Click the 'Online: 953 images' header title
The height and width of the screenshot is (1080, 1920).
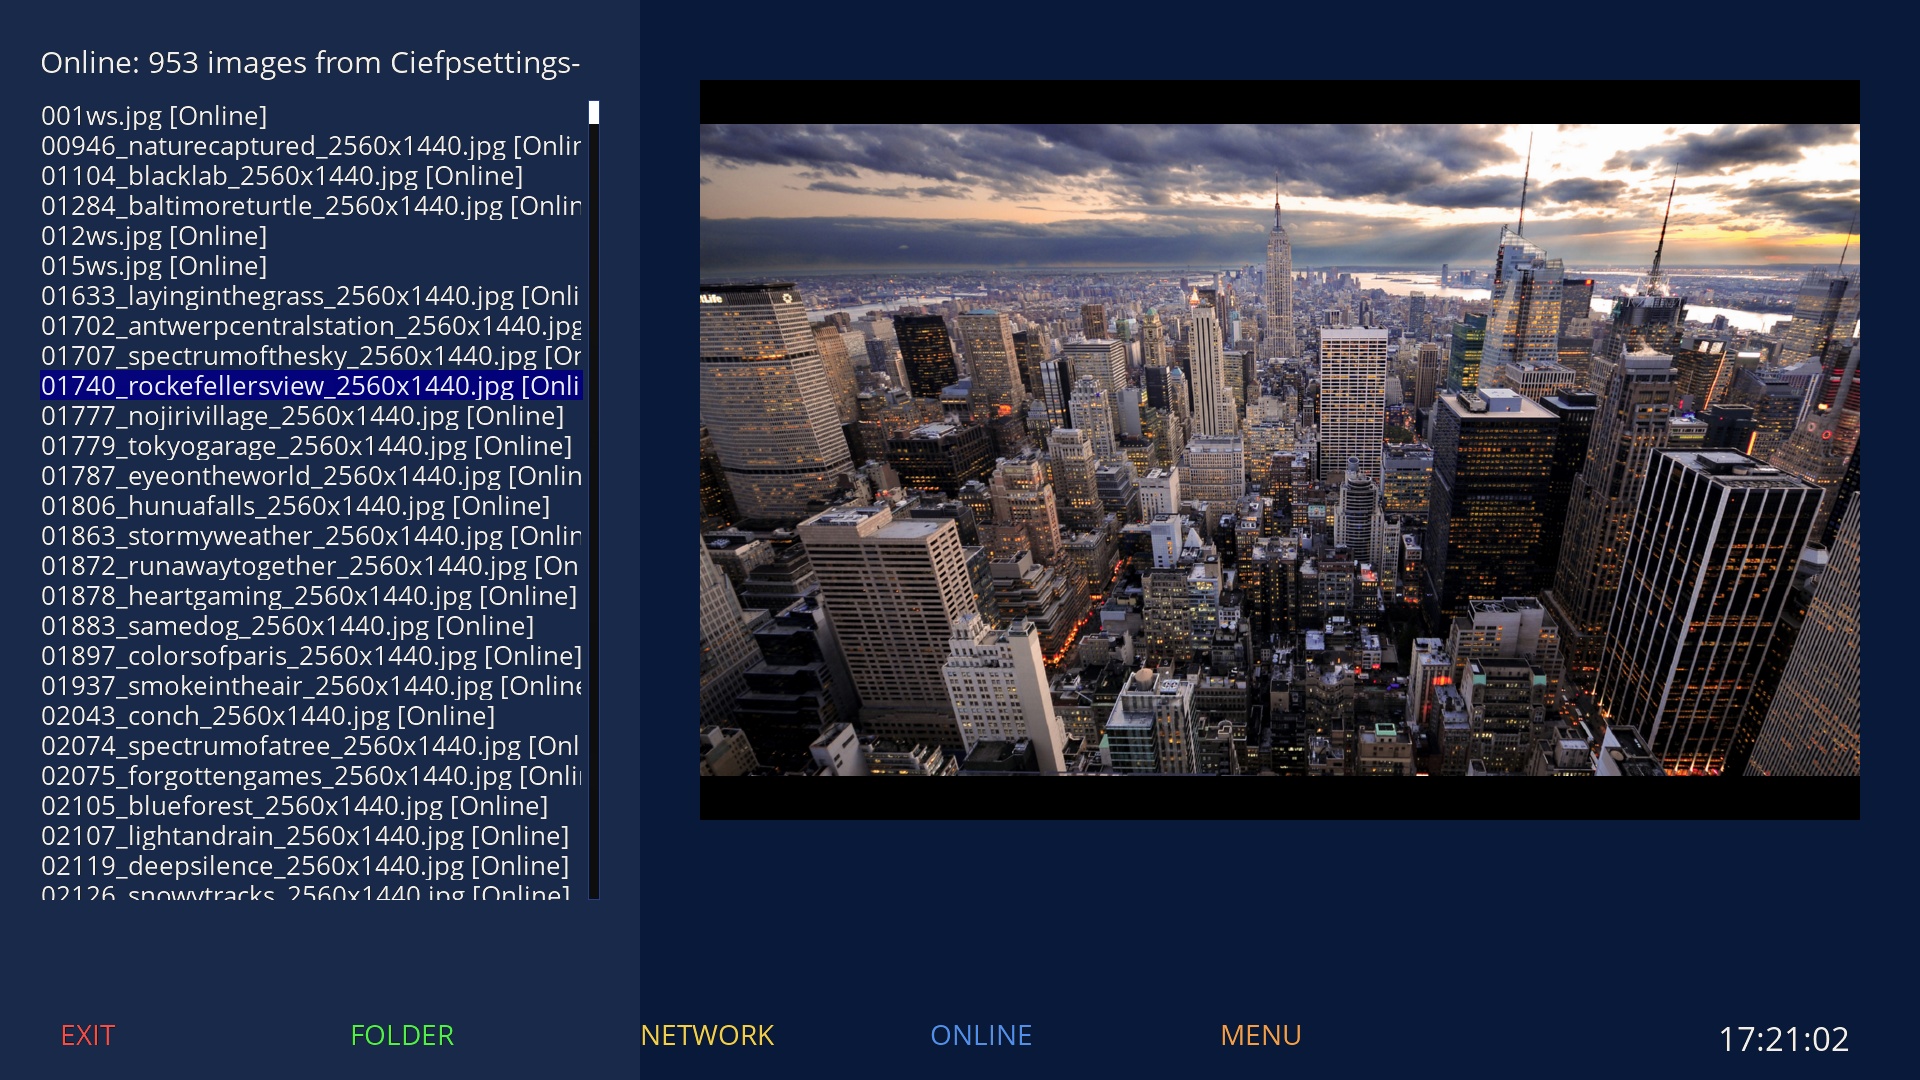pyautogui.click(x=310, y=63)
